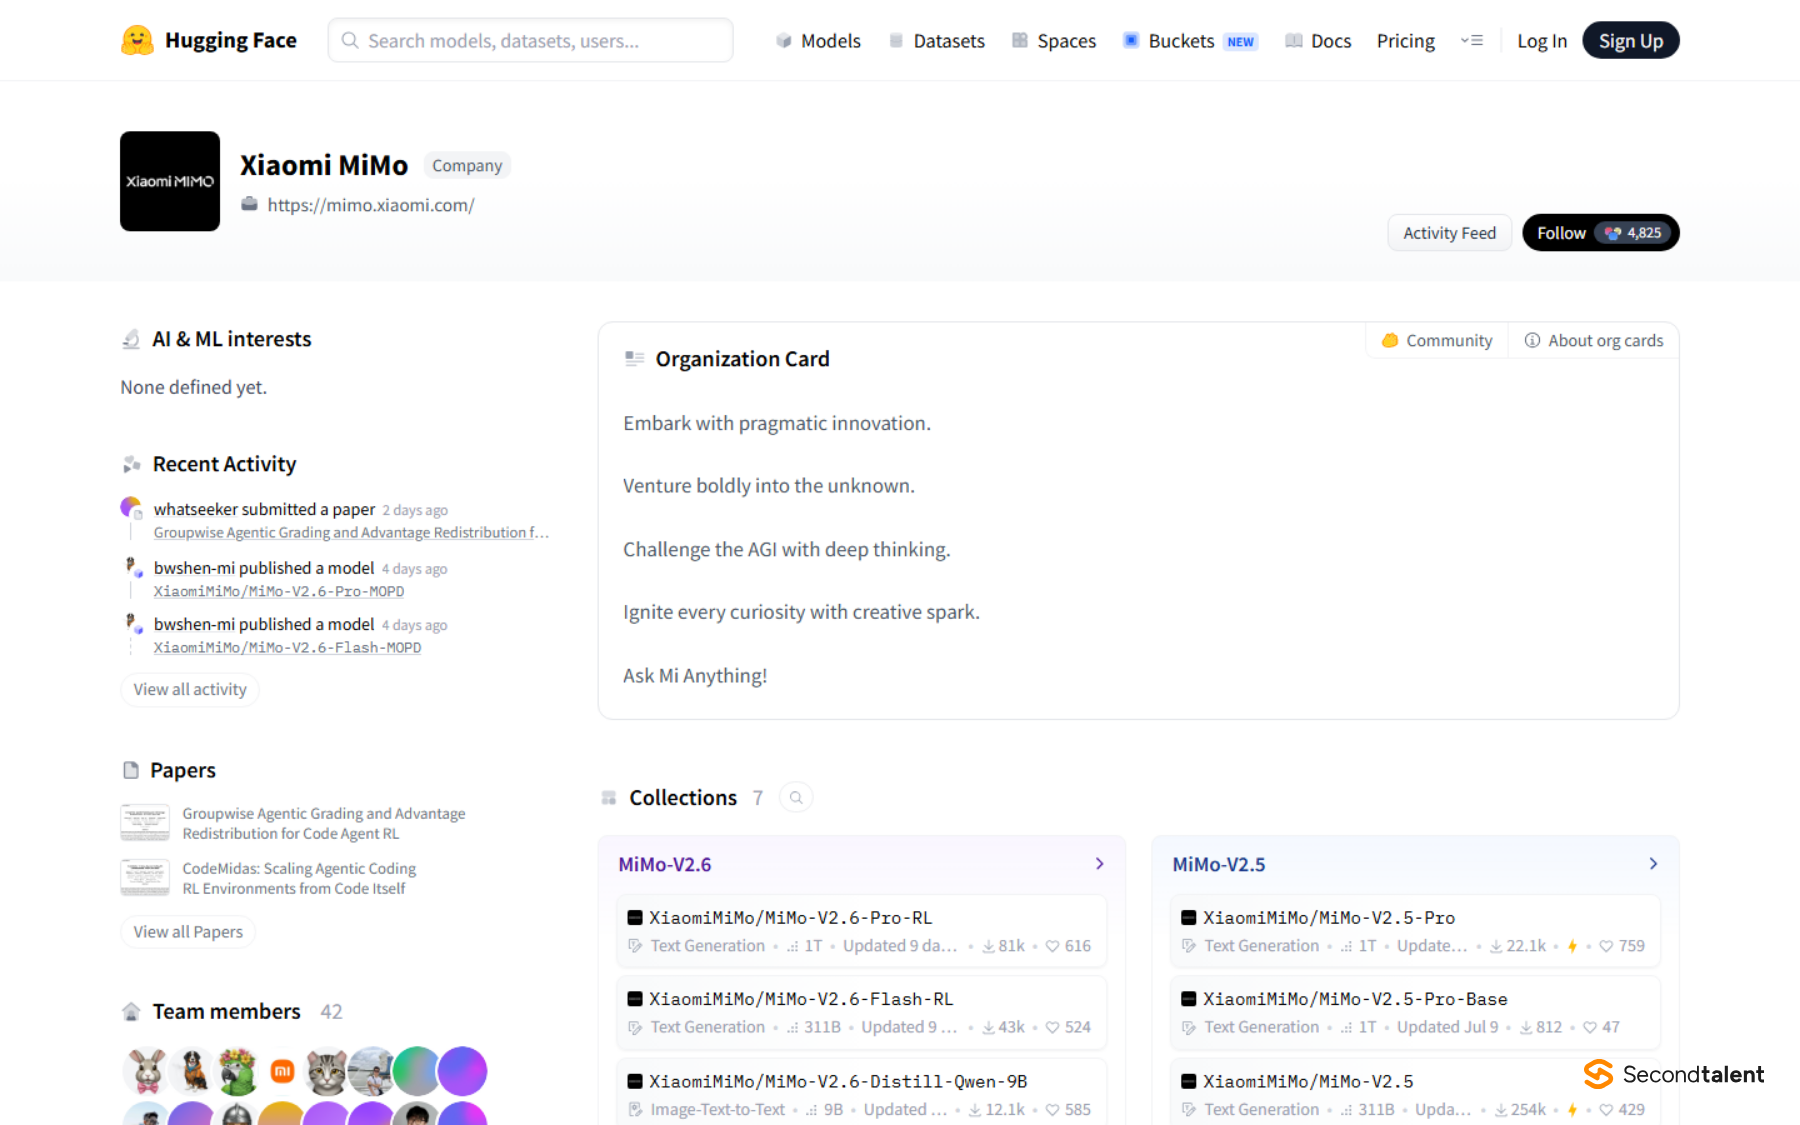Open the MiMo-V2.6-Pro-MOPD model link
Viewport: 1800px width, 1125px height.
(279, 591)
